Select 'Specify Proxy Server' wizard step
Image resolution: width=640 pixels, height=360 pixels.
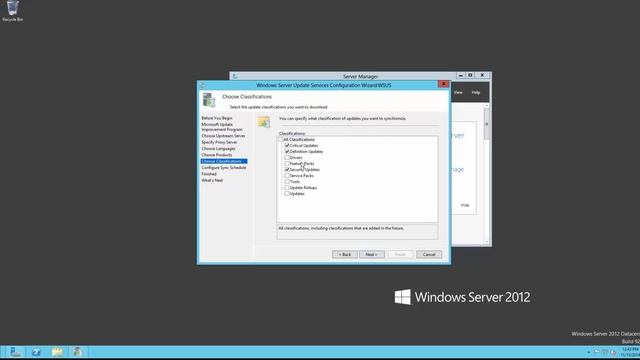click(219, 142)
